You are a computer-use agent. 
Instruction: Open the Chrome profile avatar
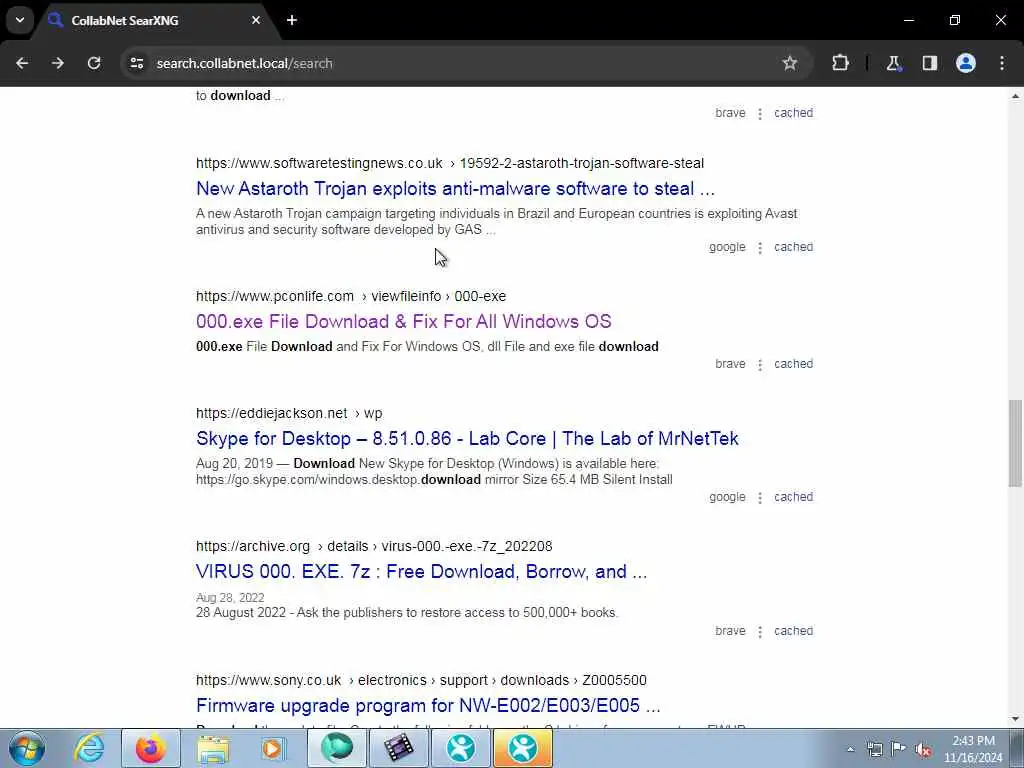click(x=966, y=63)
